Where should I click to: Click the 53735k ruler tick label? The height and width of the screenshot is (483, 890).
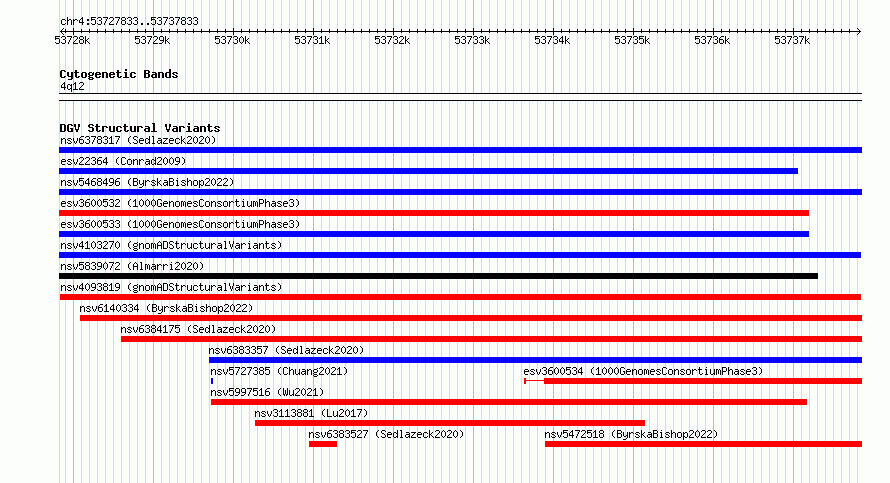tap(632, 40)
